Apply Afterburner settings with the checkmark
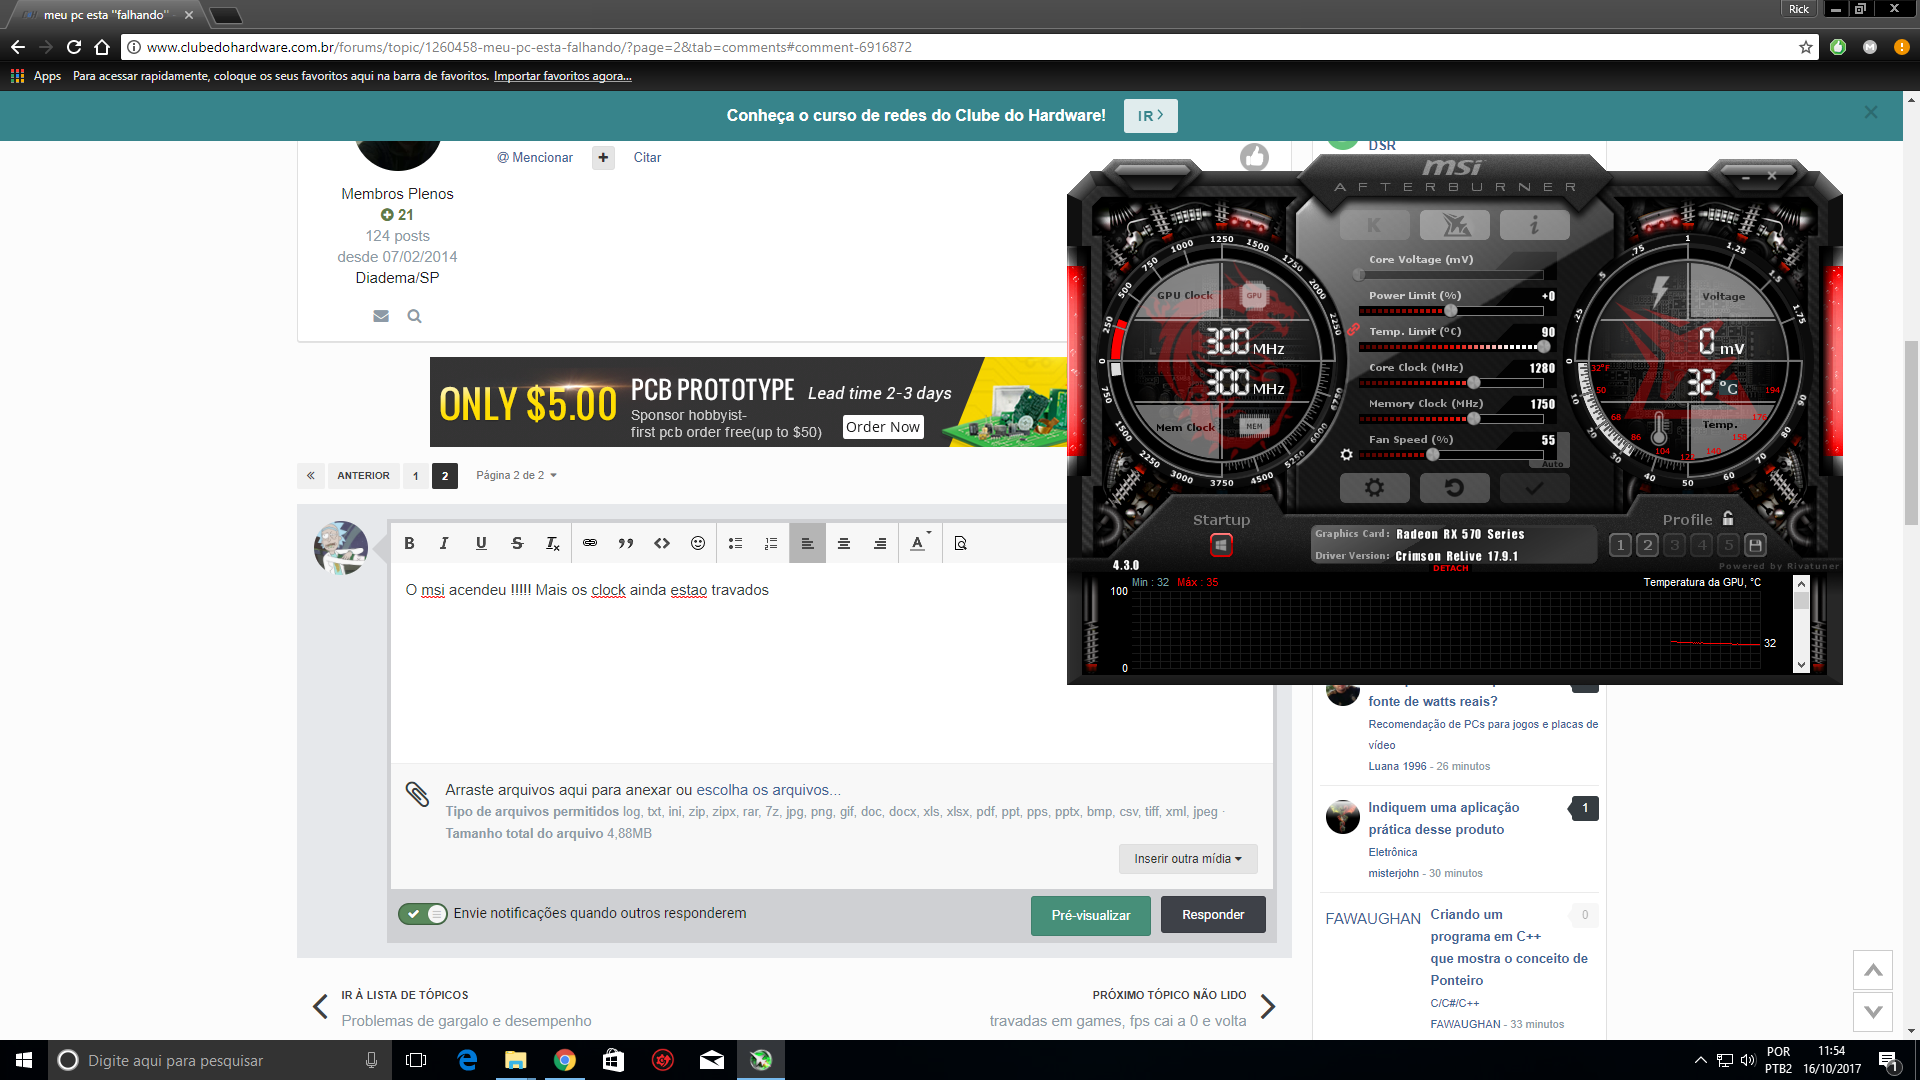This screenshot has height=1080, width=1920. click(1534, 487)
